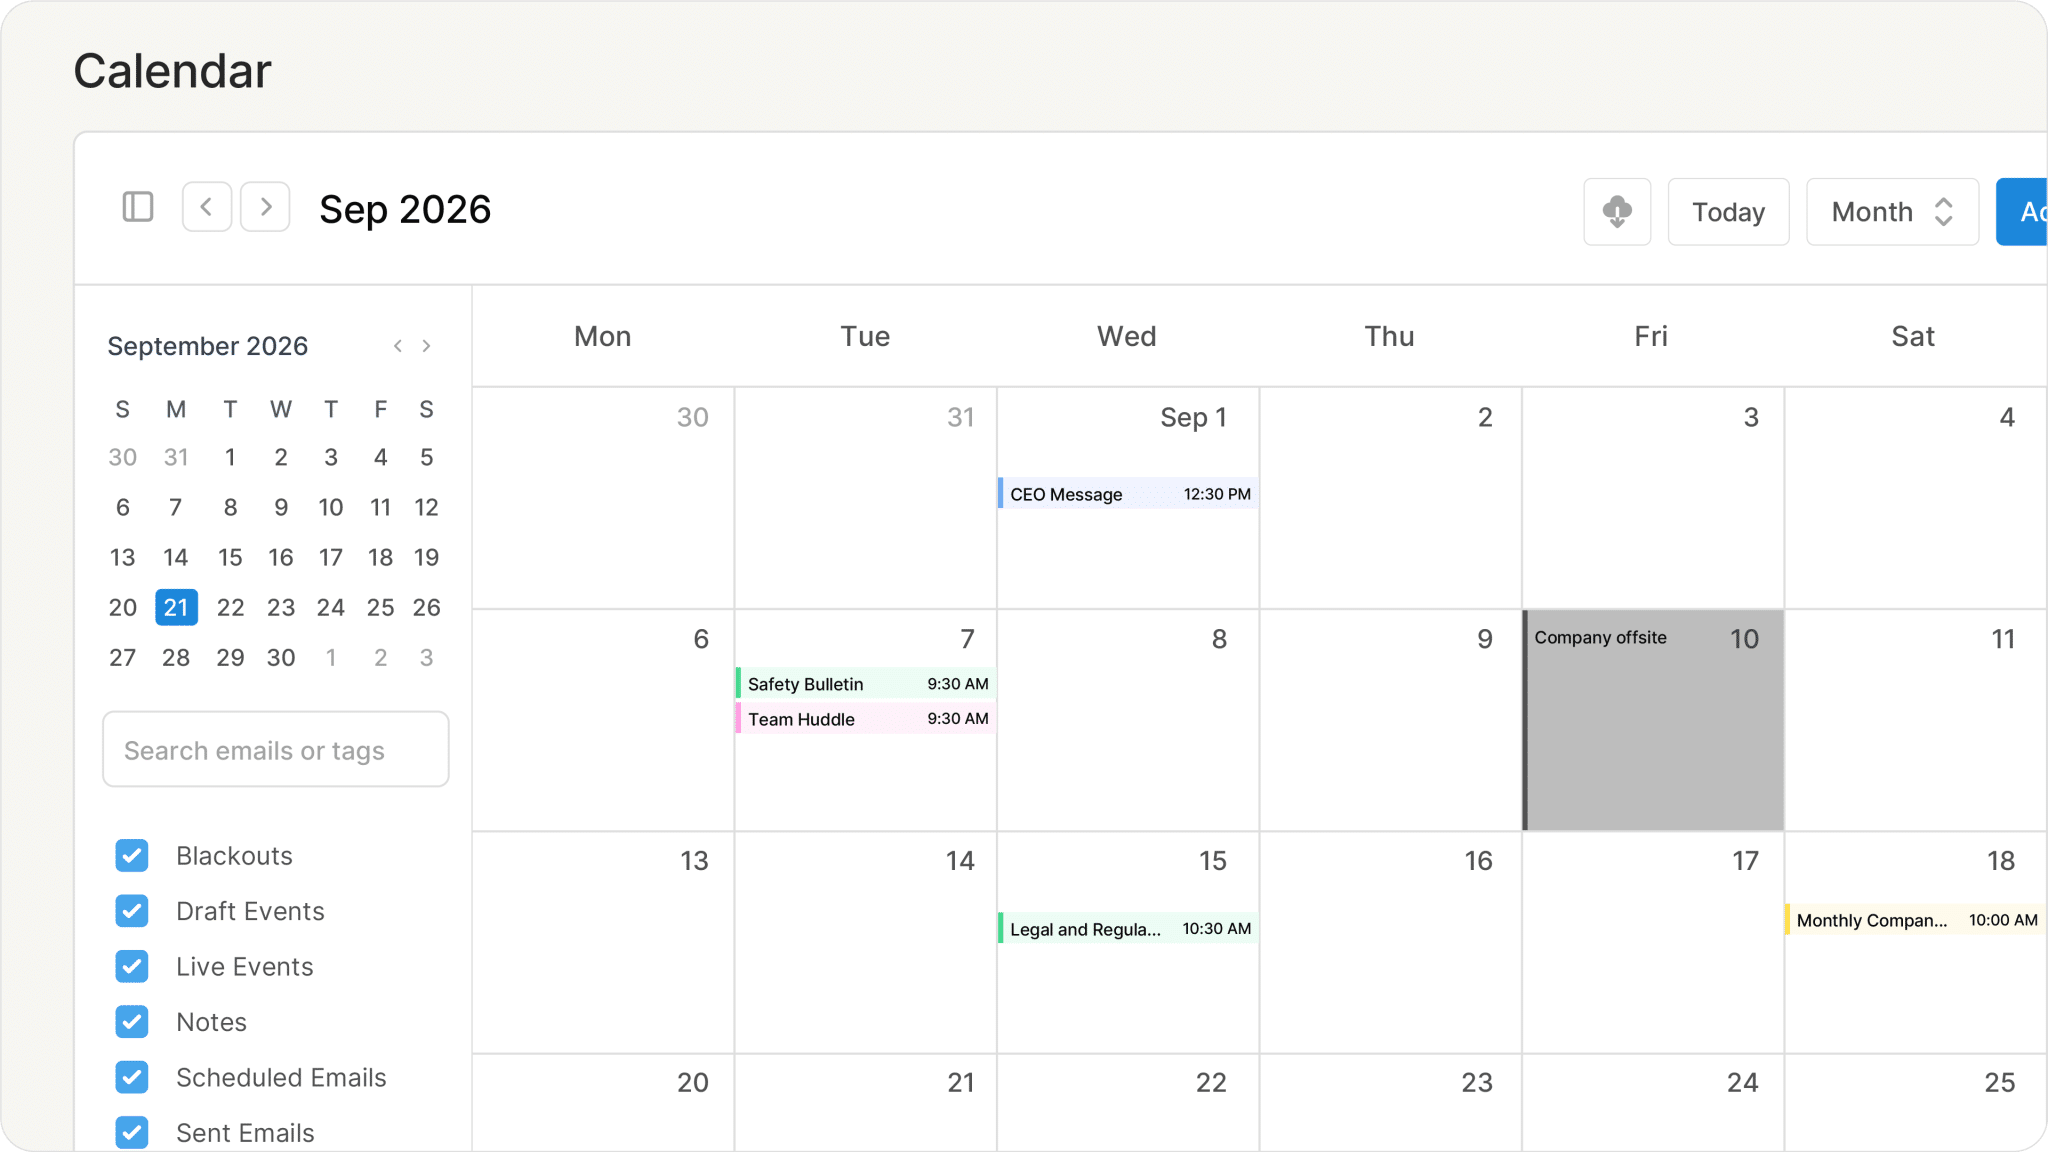This screenshot has width=2048, height=1152.
Task: Click the Sep 2026 heading
Action: pos(405,210)
